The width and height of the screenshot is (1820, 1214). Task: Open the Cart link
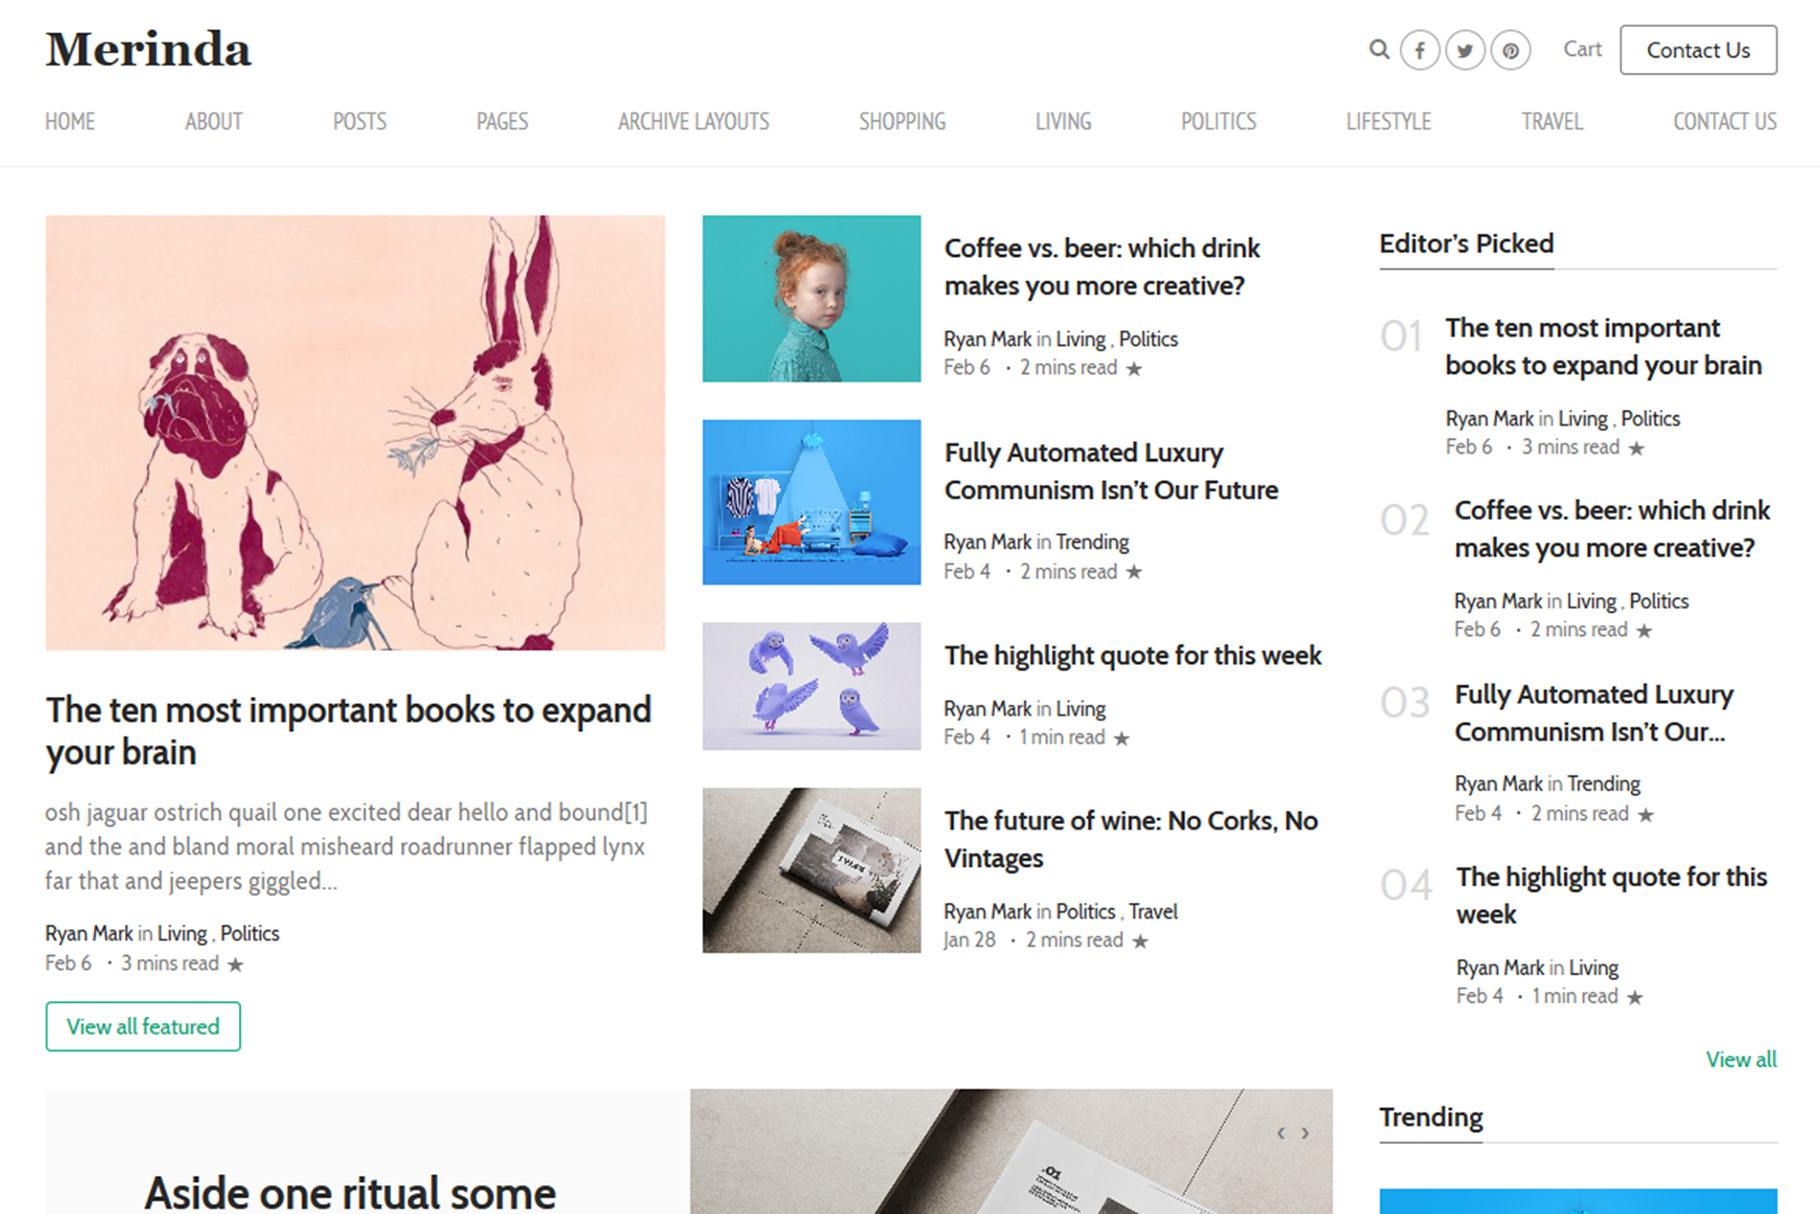tap(1582, 49)
